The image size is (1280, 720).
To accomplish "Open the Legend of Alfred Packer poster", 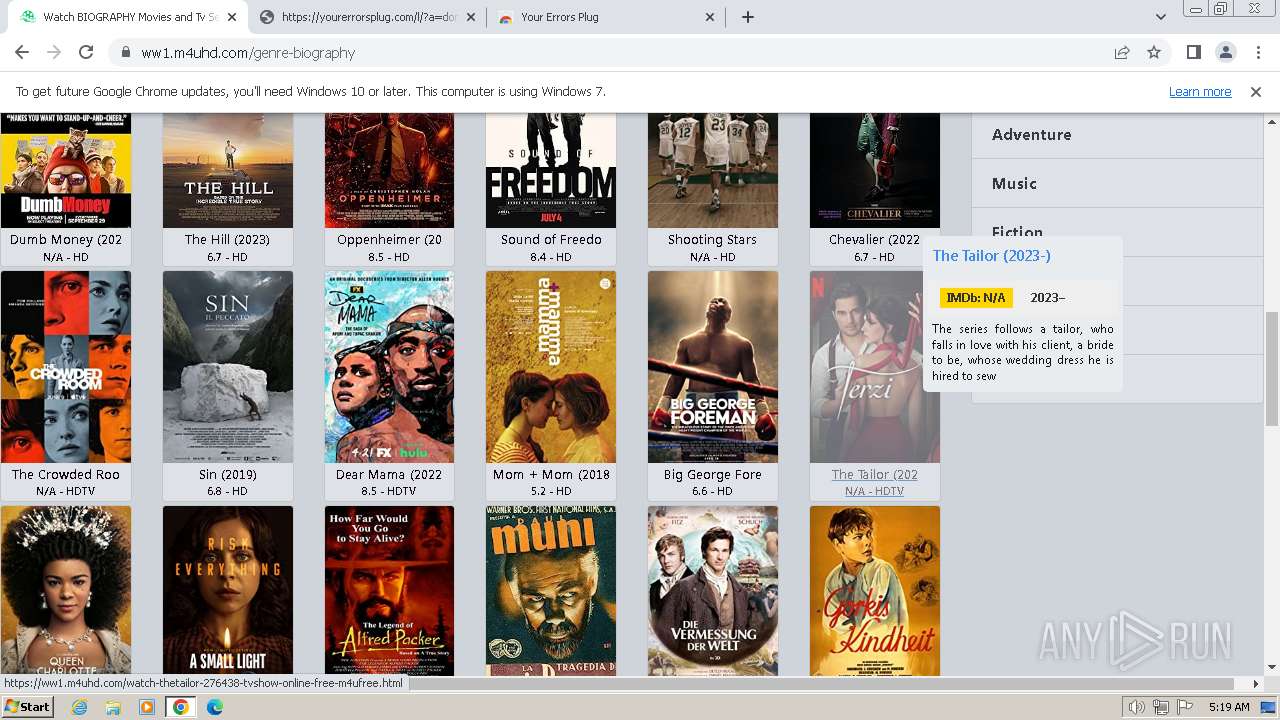I will (x=389, y=591).
